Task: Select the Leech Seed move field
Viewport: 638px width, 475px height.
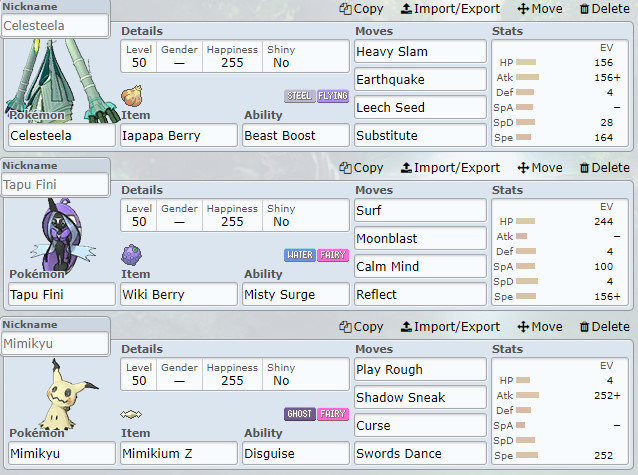Action: coord(420,107)
